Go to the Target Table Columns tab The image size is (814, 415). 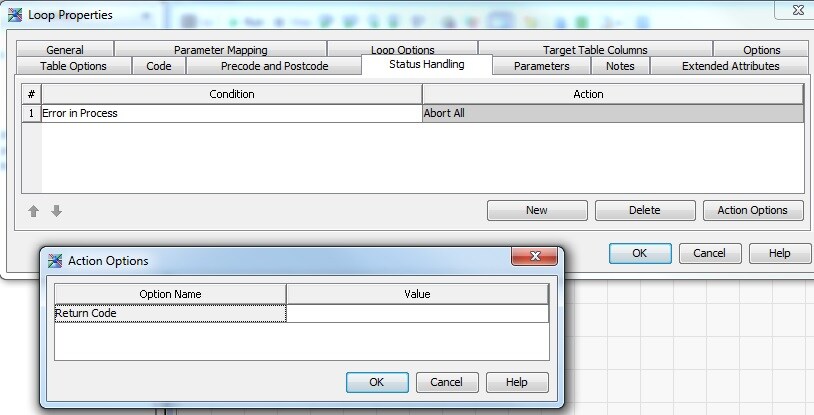tap(594, 50)
